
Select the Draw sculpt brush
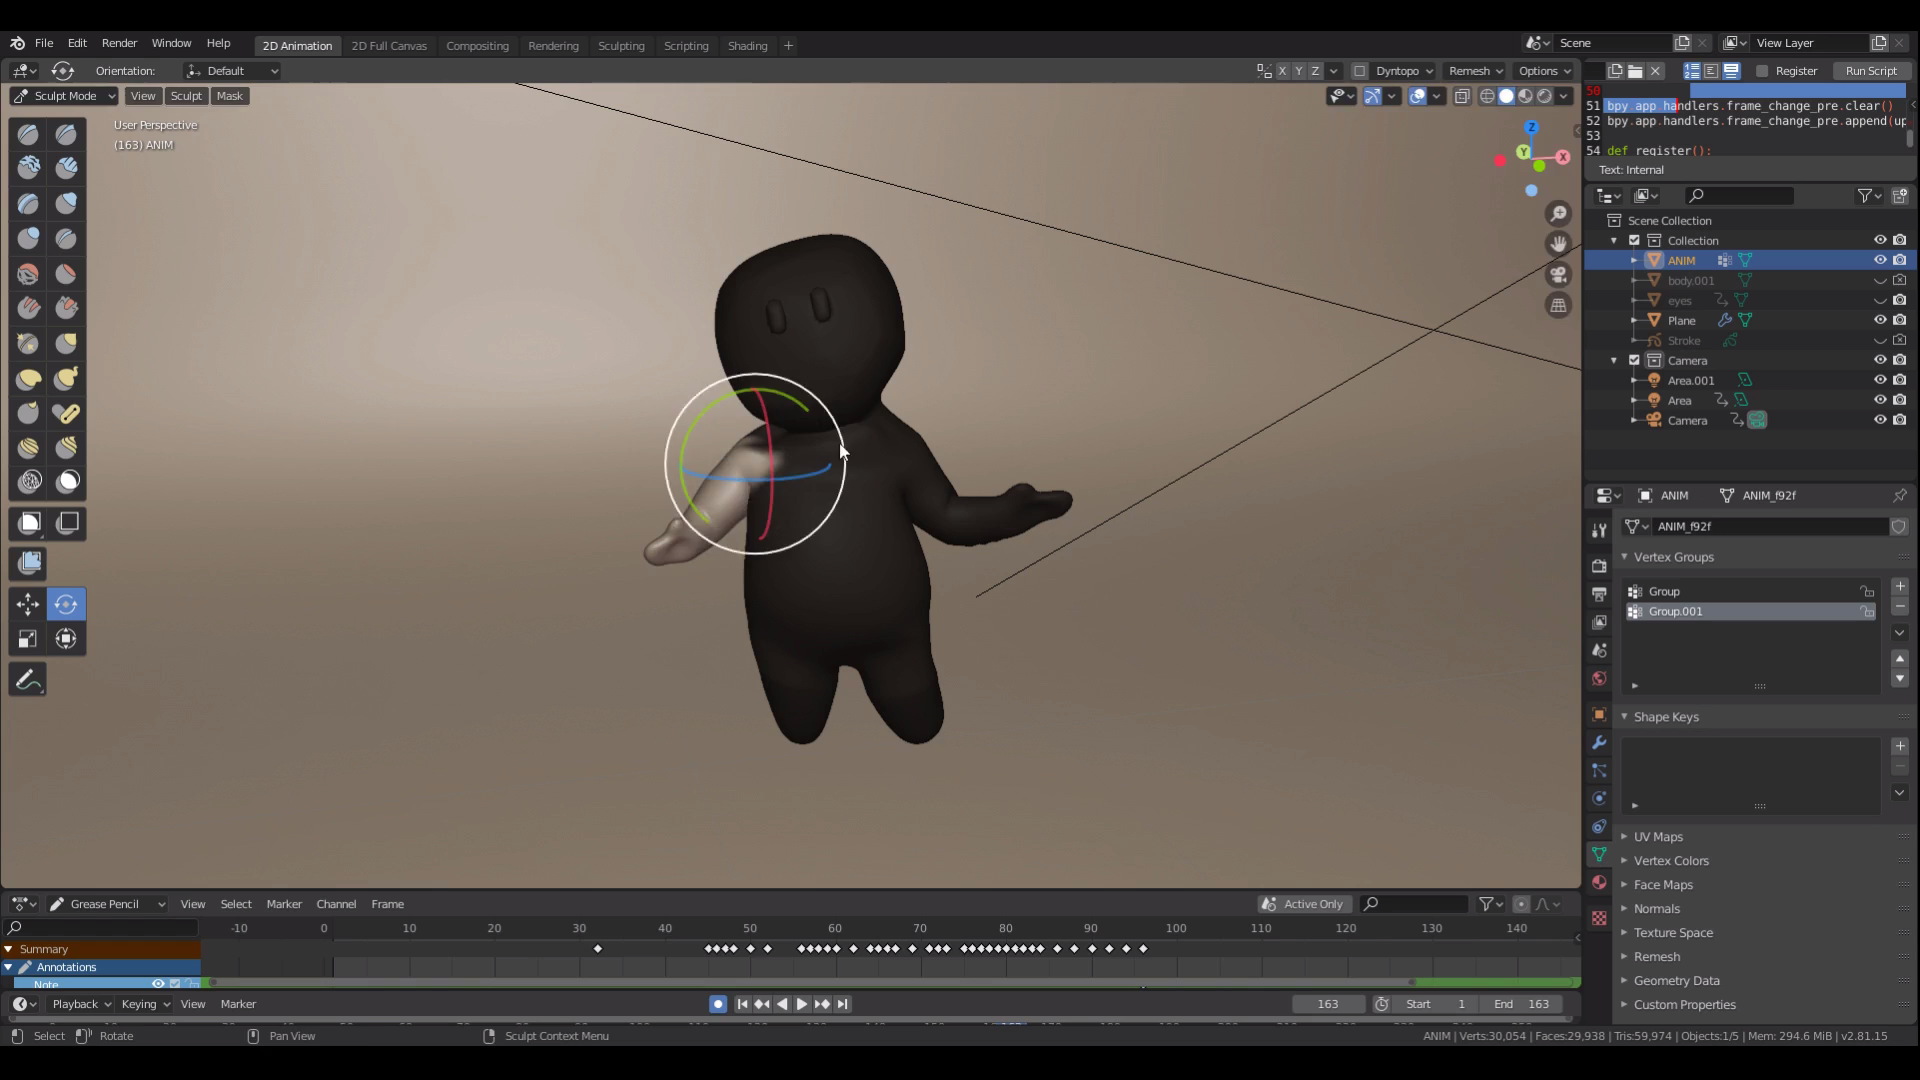pyautogui.click(x=28, y=134)
